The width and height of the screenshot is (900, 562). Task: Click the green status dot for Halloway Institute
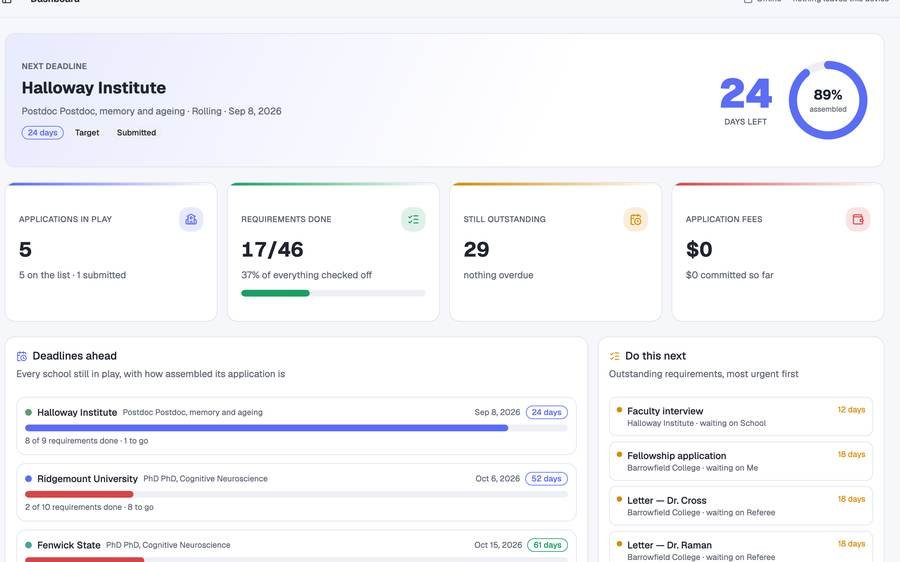click(28, 412)
